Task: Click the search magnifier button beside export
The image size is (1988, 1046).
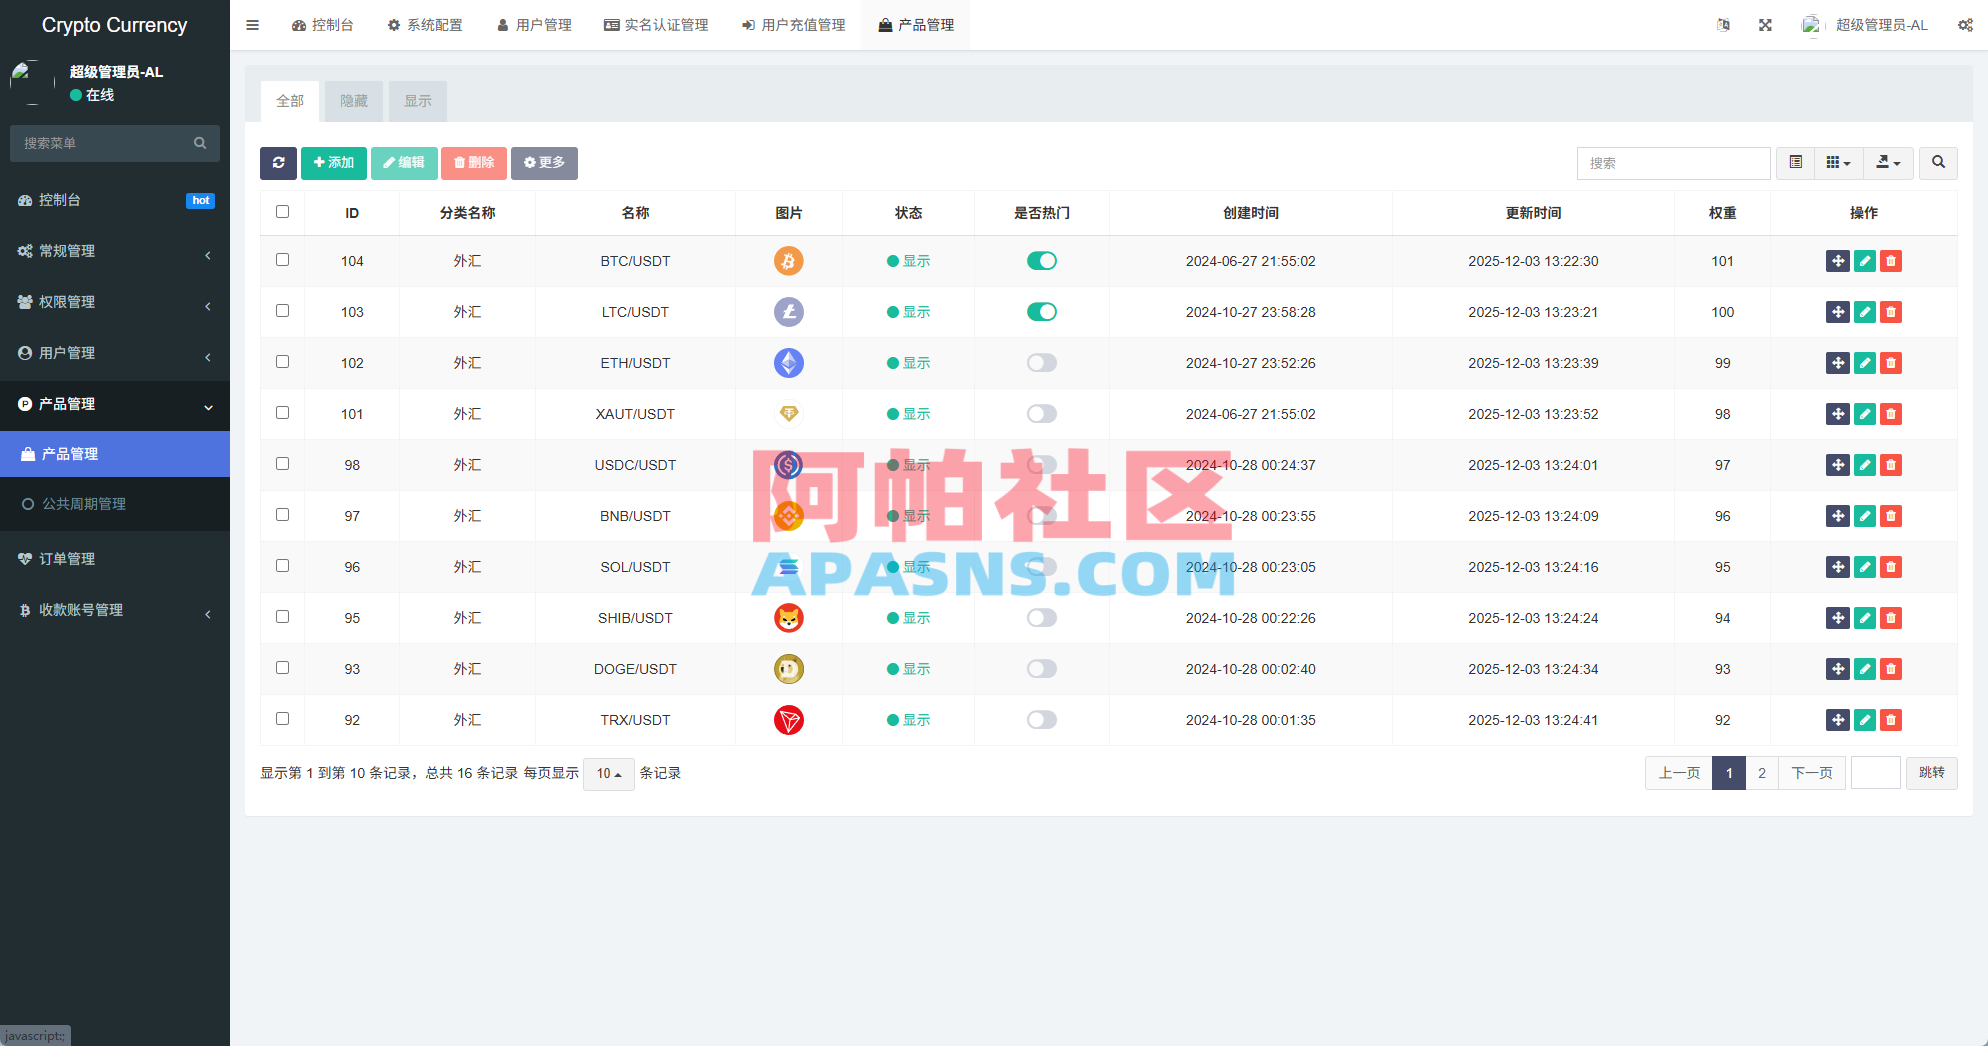Action: 1938,163
